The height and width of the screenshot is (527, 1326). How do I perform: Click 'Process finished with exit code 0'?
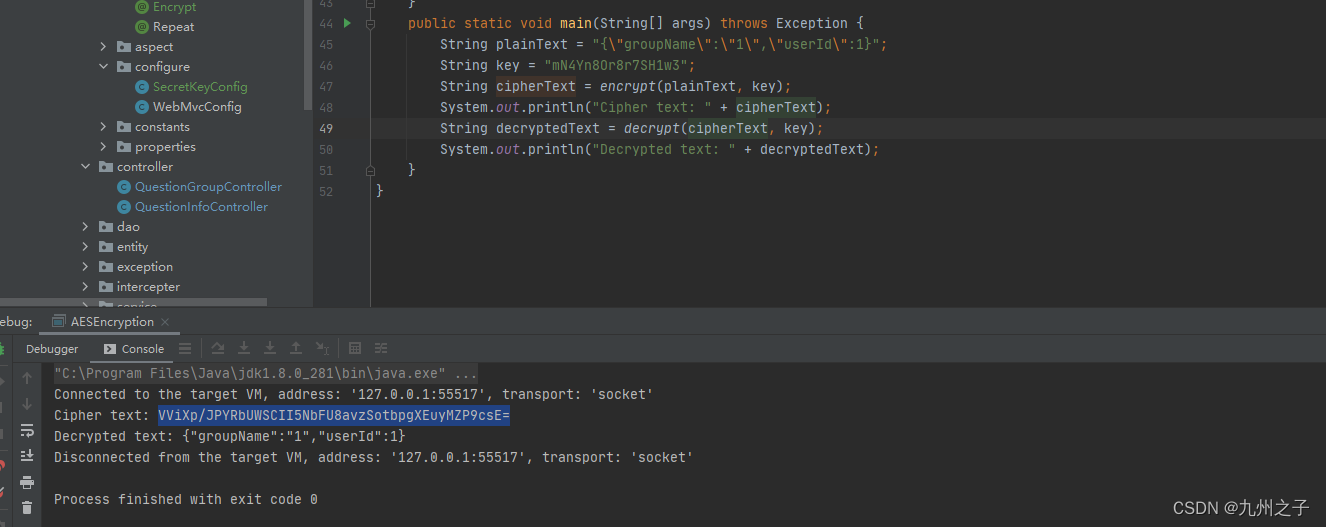[x=186, y=499]
